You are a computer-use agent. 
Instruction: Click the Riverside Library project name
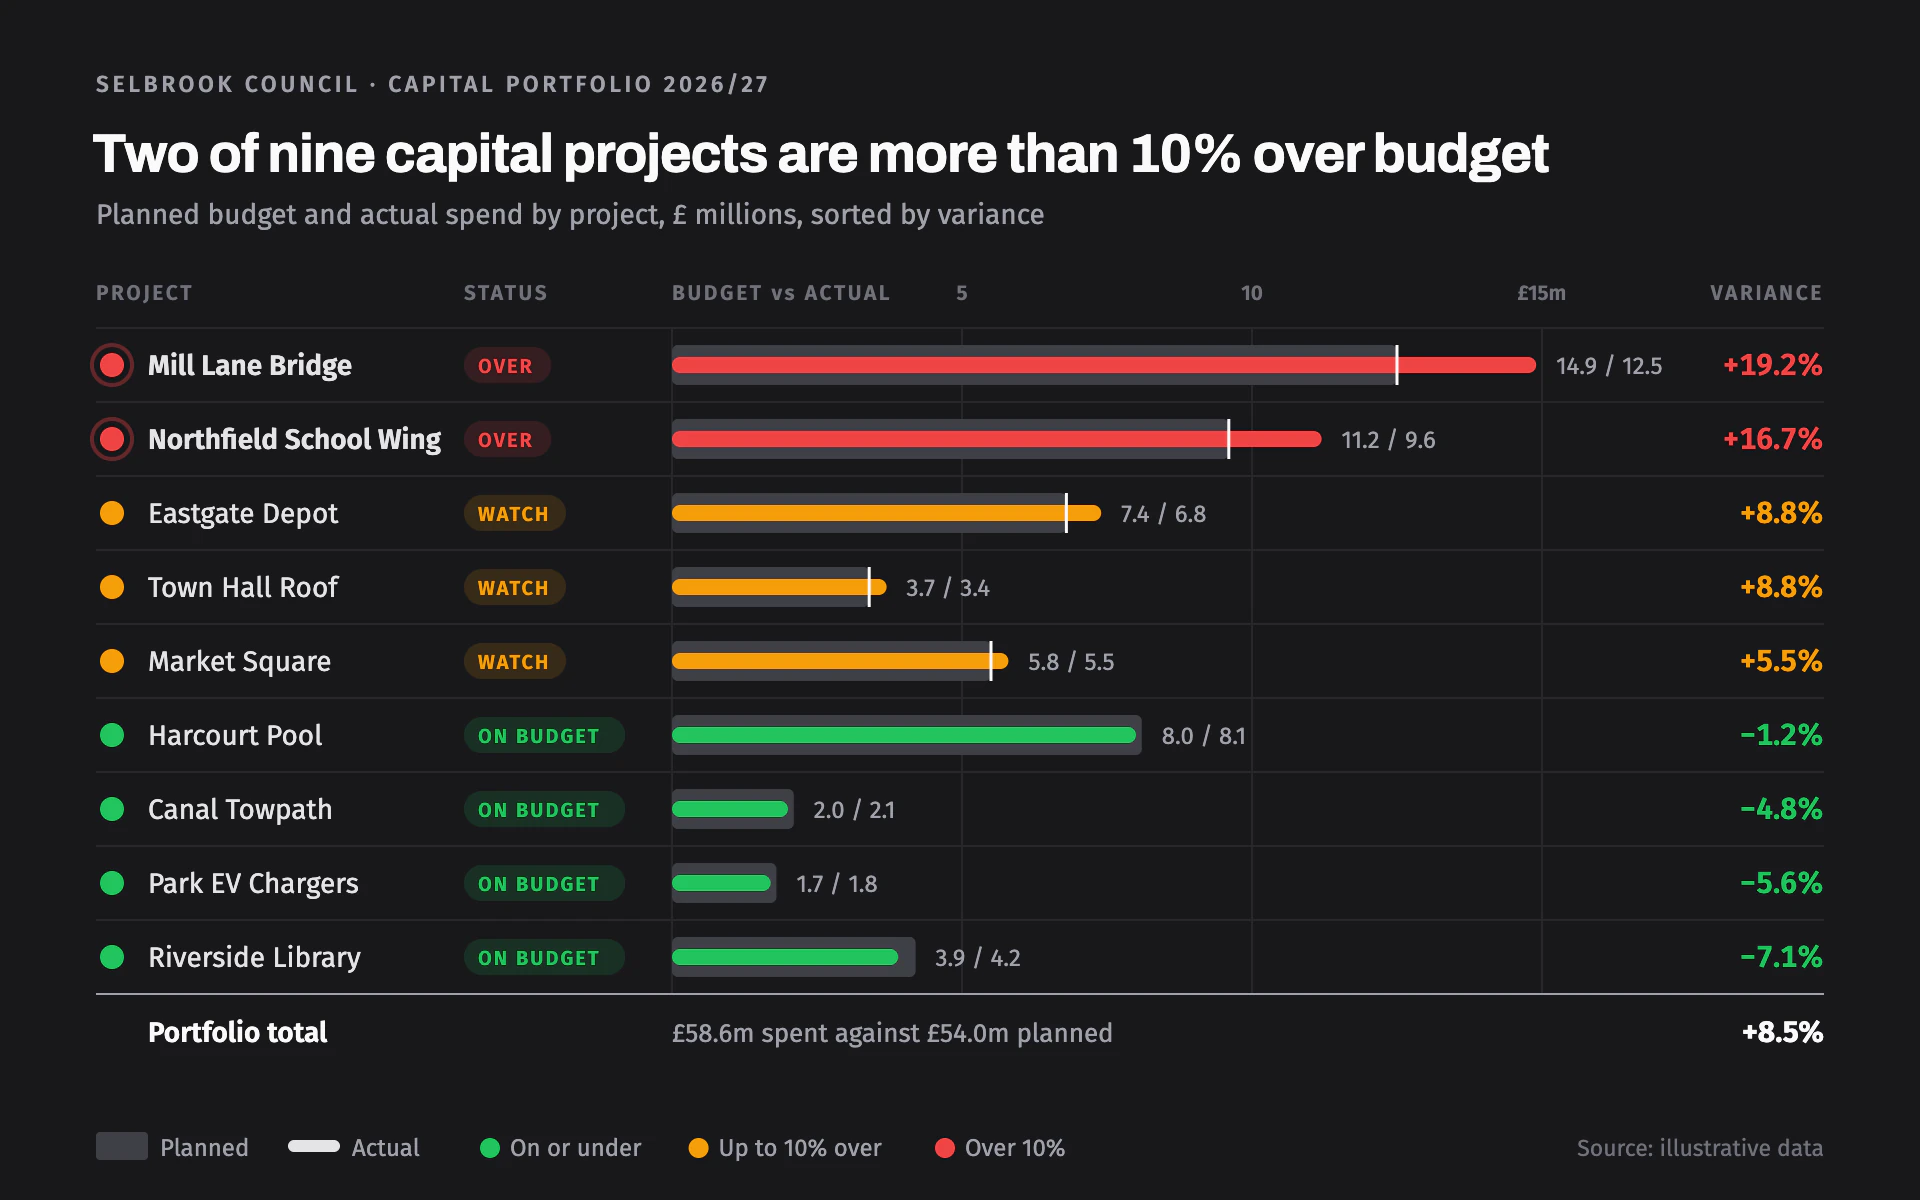pos(254,957)
